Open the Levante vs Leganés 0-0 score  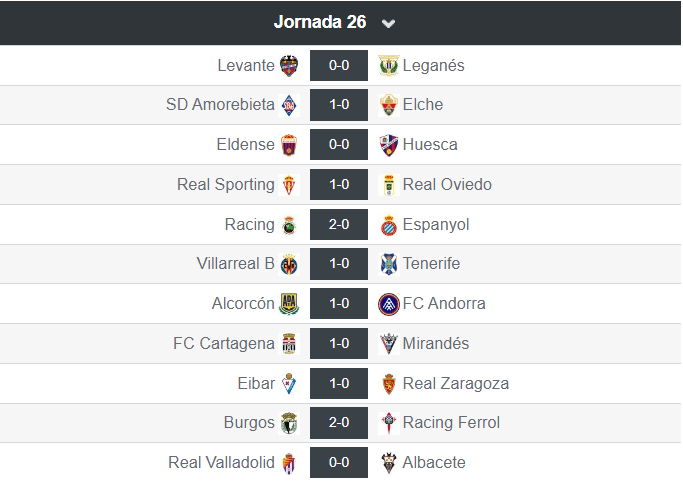pyautogui.click(x=339, y=66)
